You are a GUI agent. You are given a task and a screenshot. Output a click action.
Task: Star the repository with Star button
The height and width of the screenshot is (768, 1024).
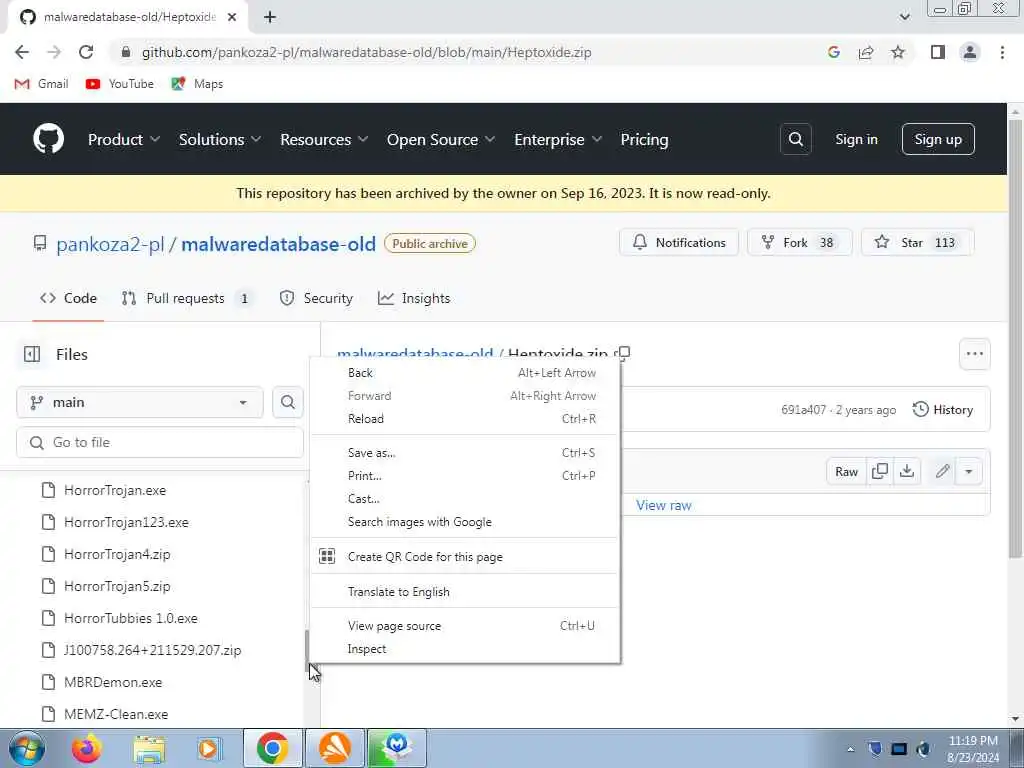[918, 242]
